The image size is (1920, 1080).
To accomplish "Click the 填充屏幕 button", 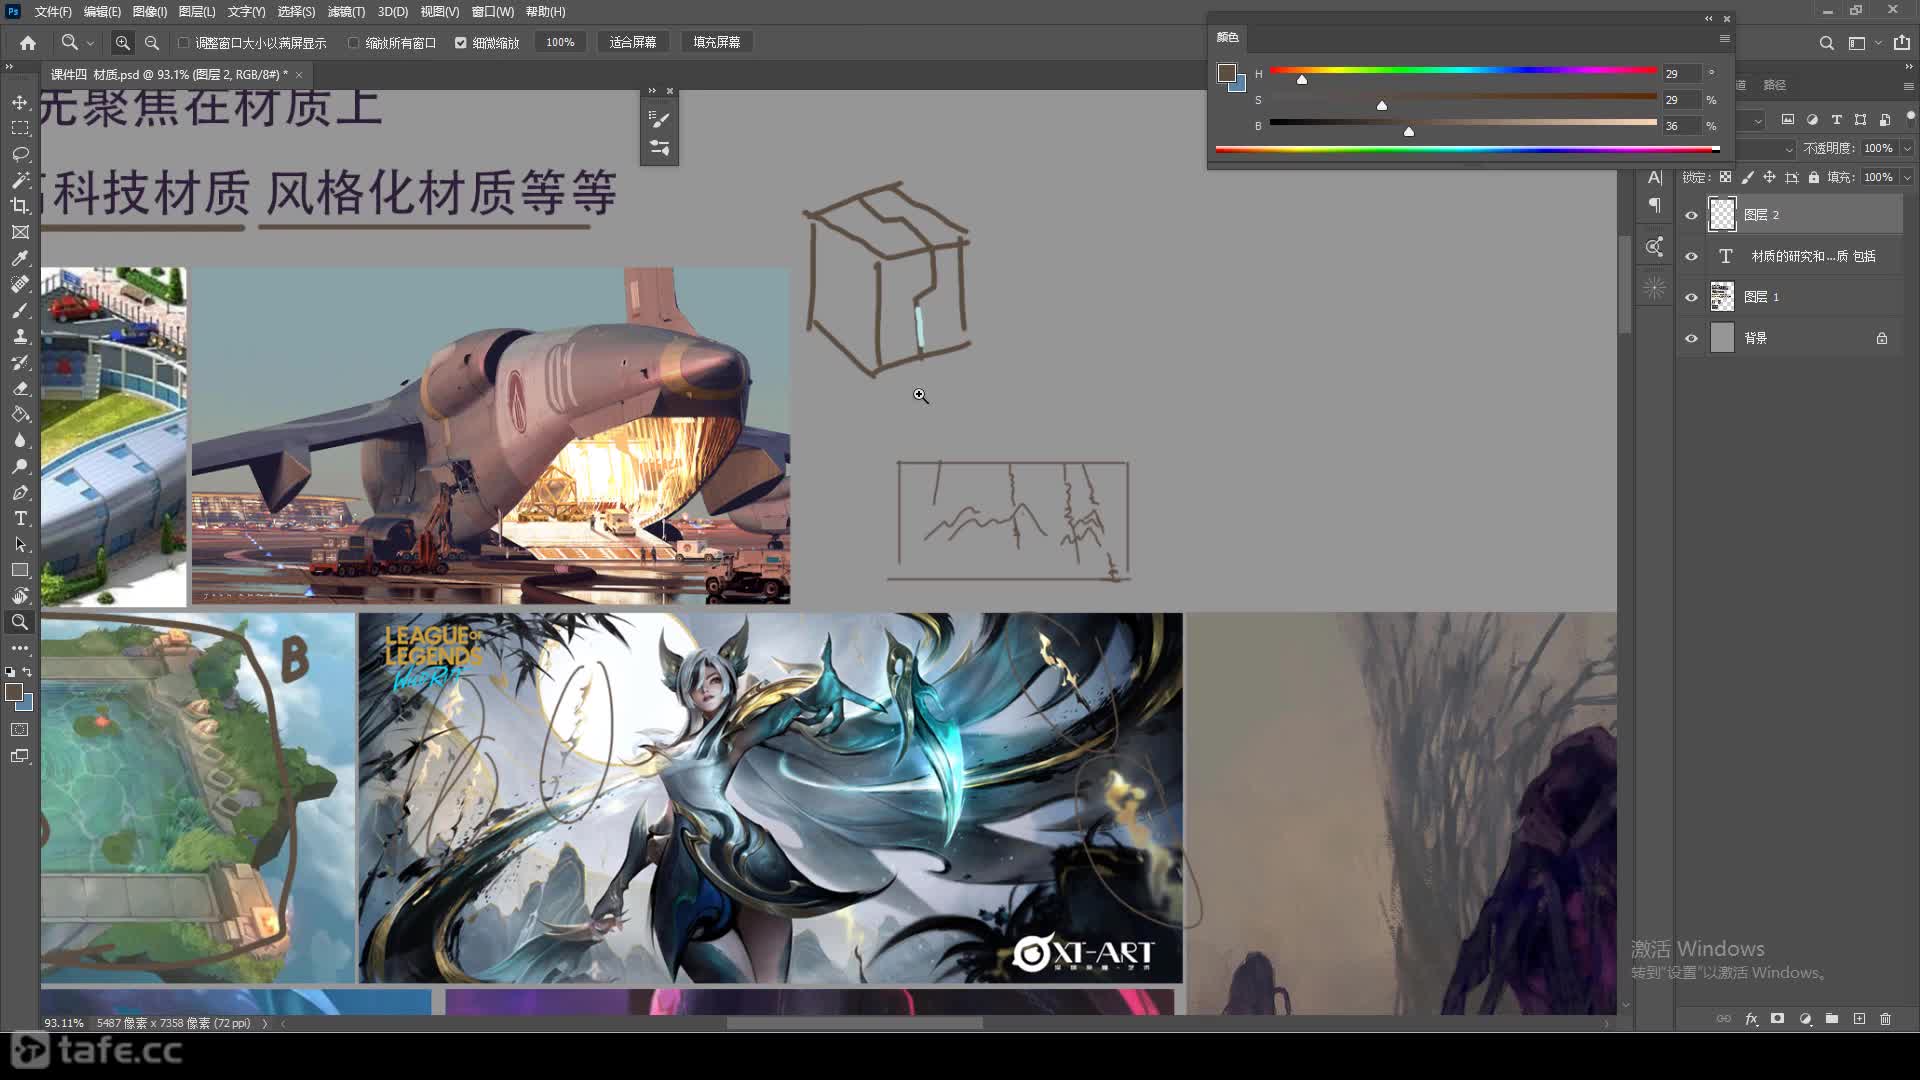I will [716, 42].
